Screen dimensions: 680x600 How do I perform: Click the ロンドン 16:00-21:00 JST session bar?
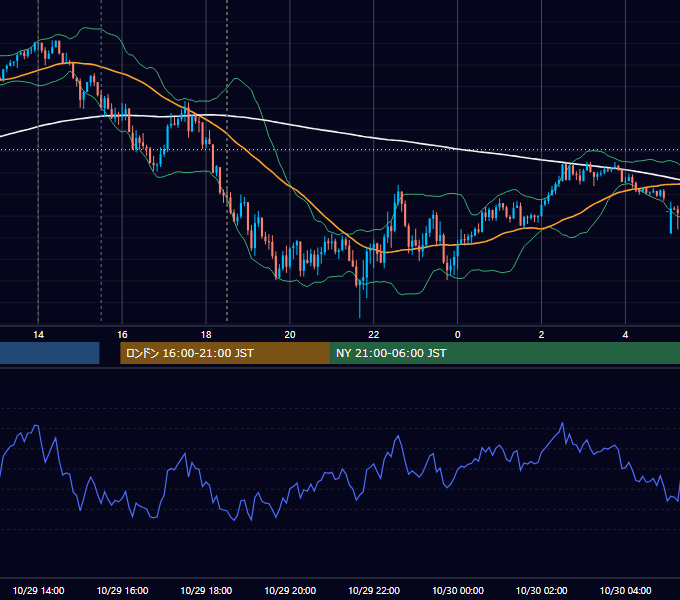[225, 353]
